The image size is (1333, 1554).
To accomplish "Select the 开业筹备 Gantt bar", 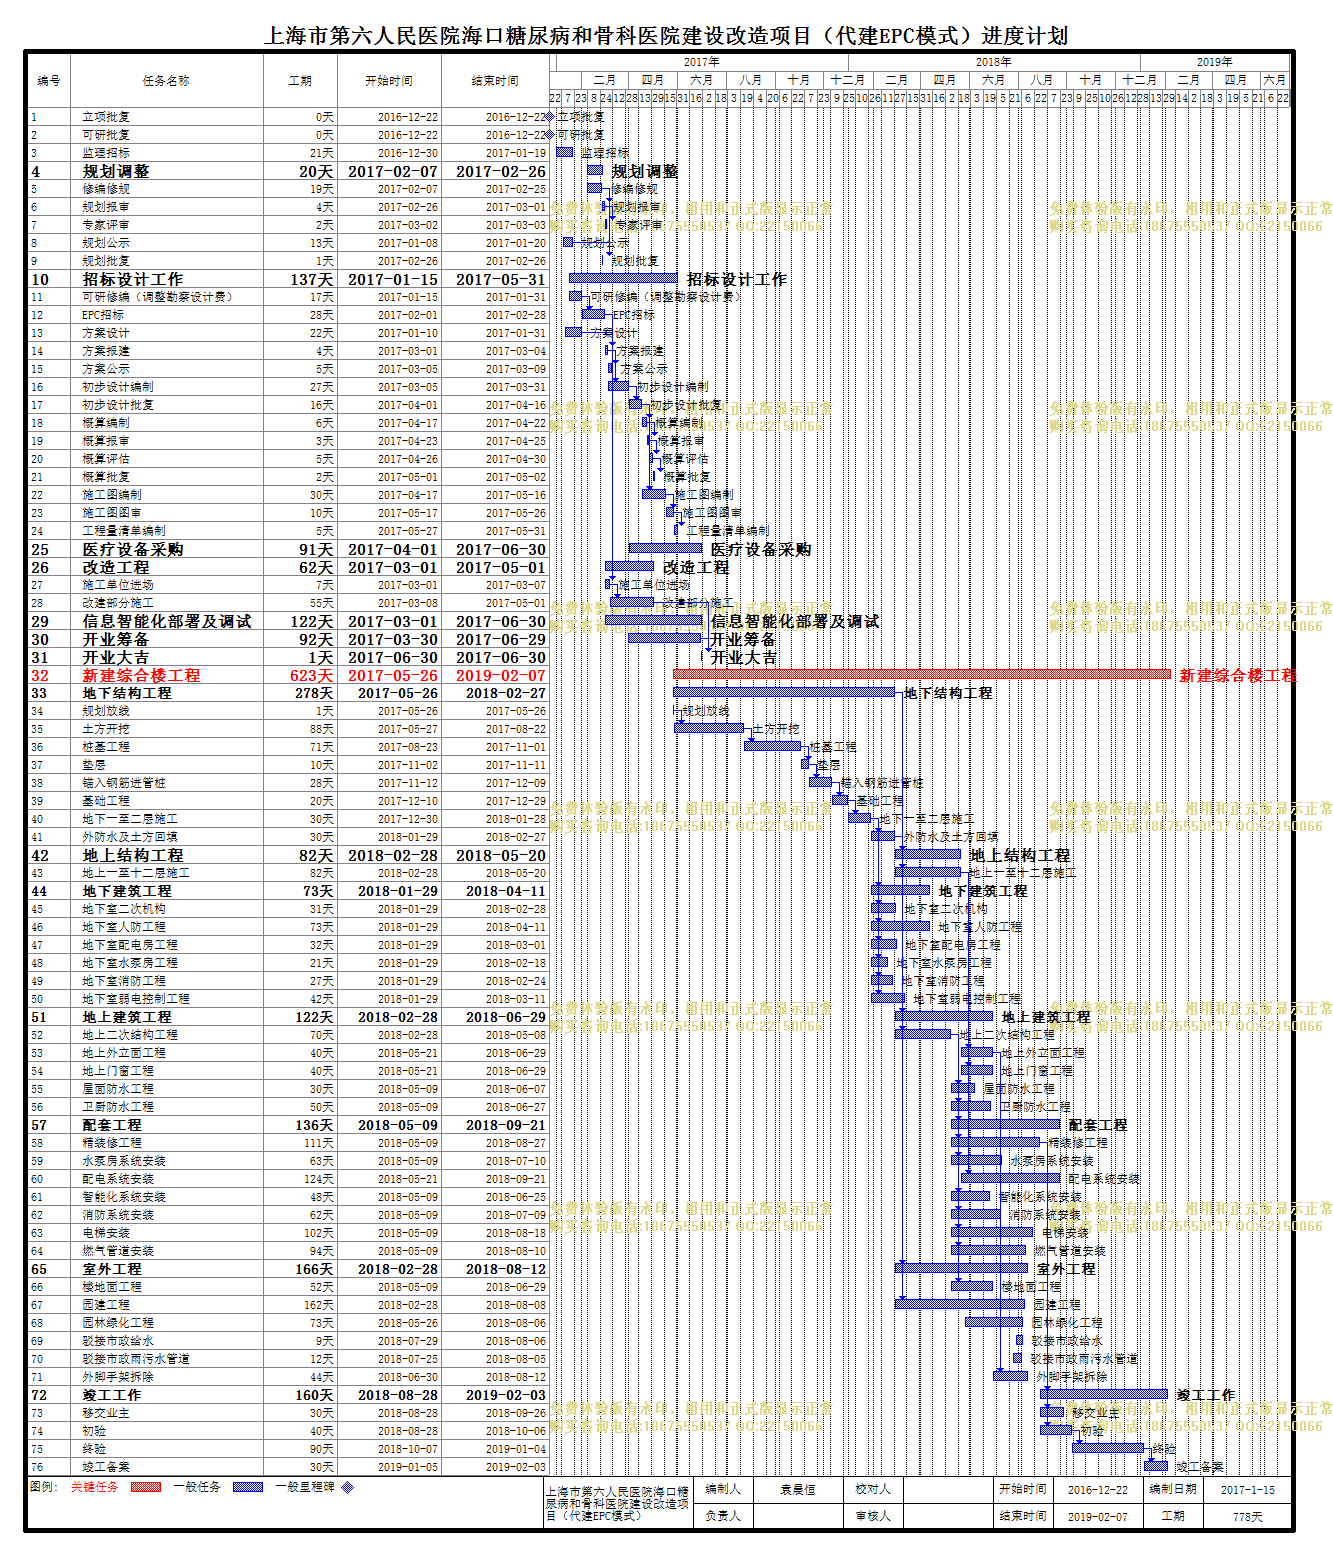I will [664, 638].
